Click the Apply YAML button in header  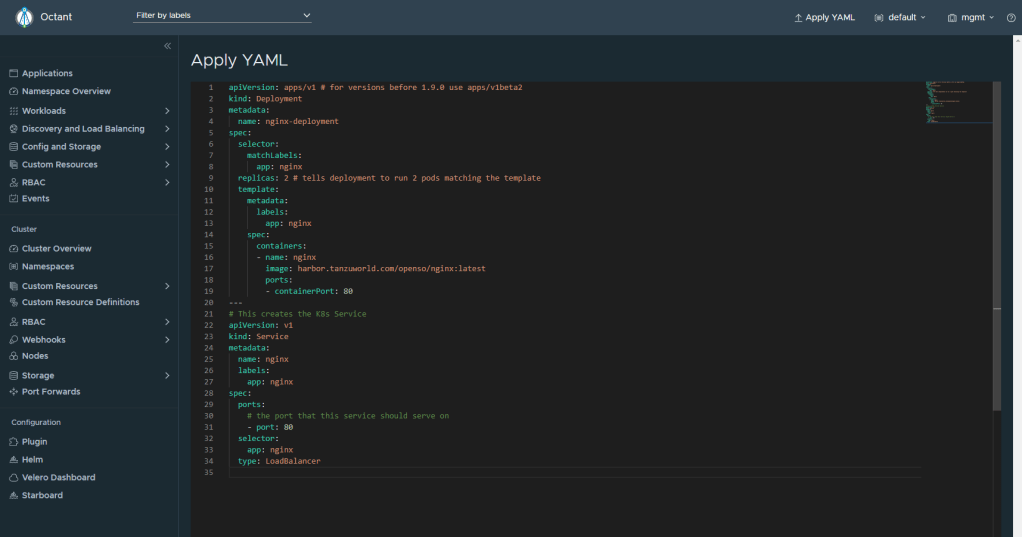tap(824, 18)
